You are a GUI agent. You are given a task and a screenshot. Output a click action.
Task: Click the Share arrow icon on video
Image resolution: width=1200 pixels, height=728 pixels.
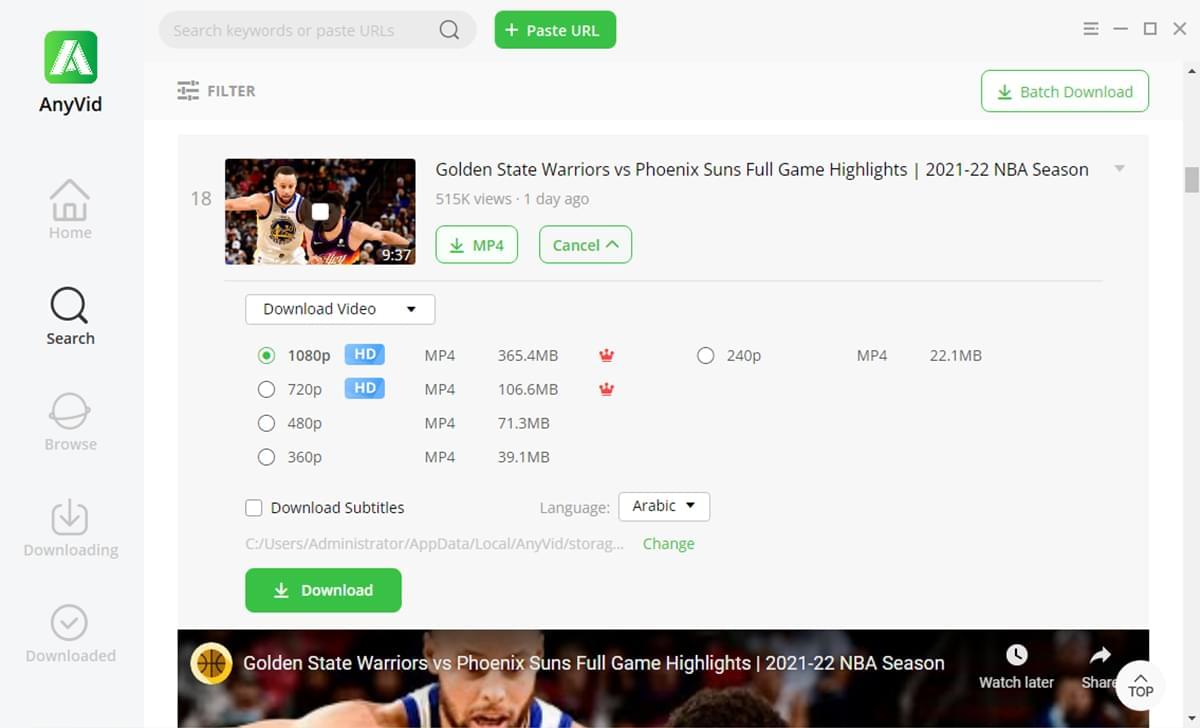click(1100, 655)
